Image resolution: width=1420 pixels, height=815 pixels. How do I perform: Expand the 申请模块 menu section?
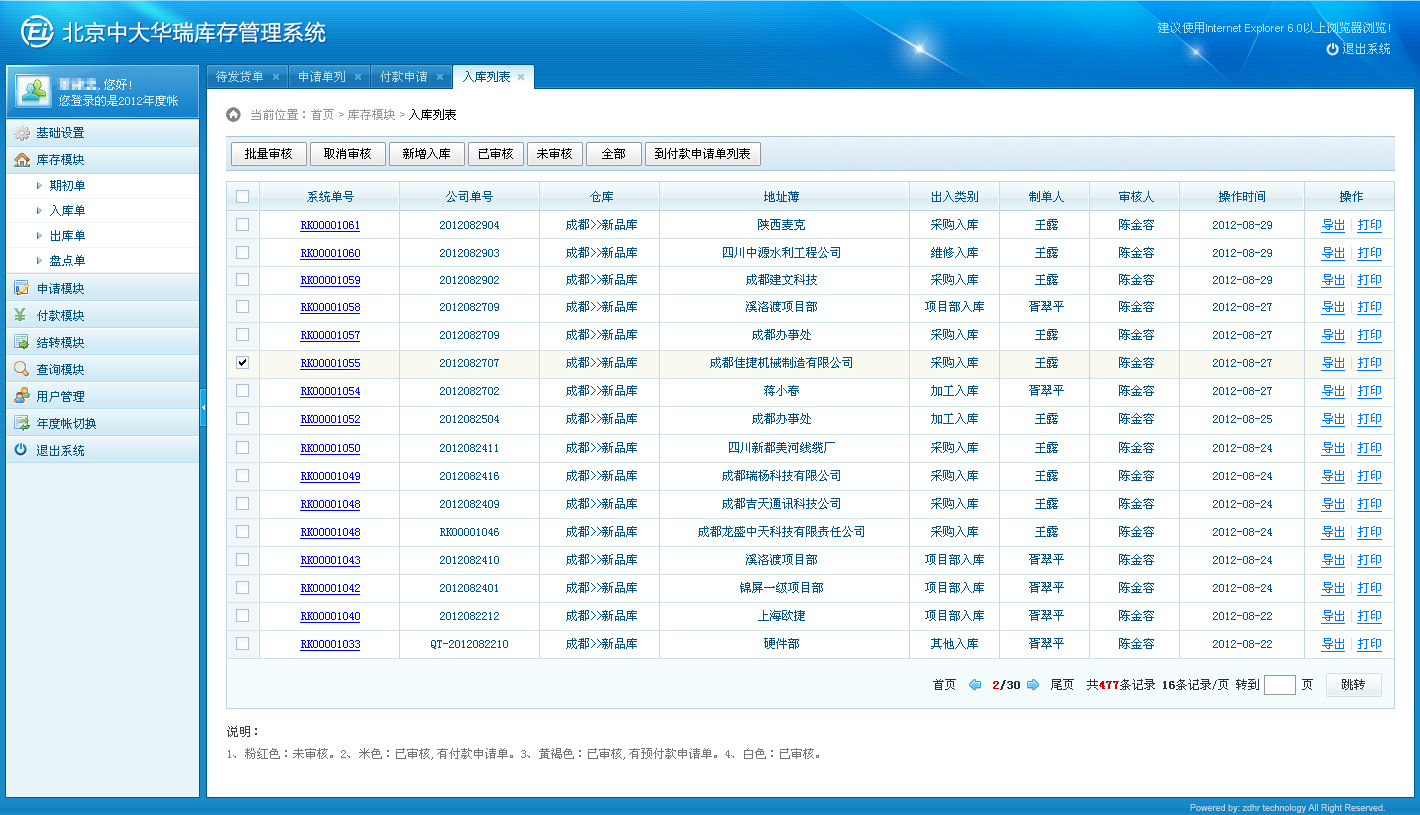pos(102,289)
